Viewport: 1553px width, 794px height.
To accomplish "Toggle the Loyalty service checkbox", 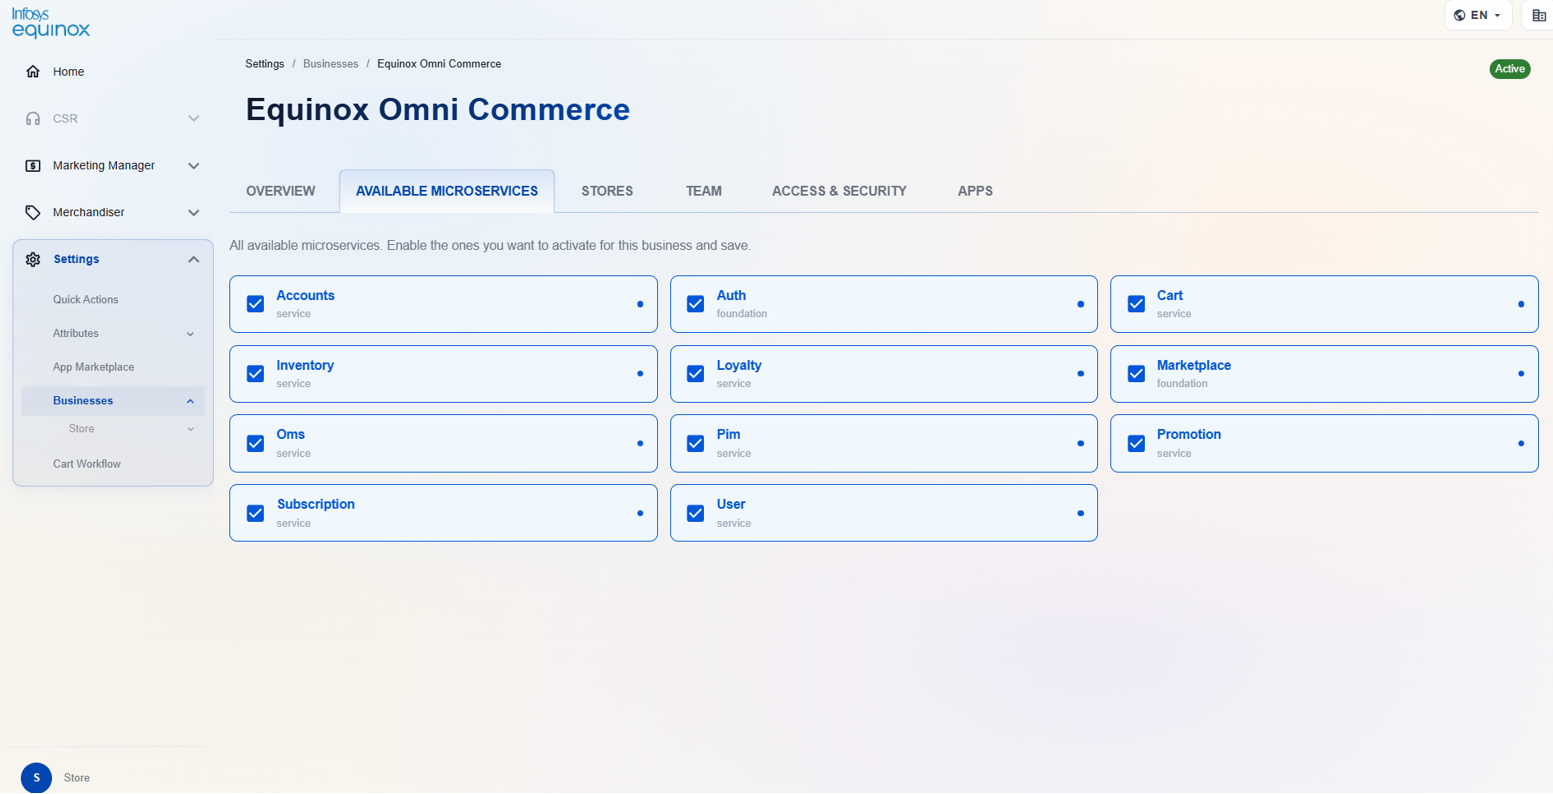I will click(x=695, y=374).
